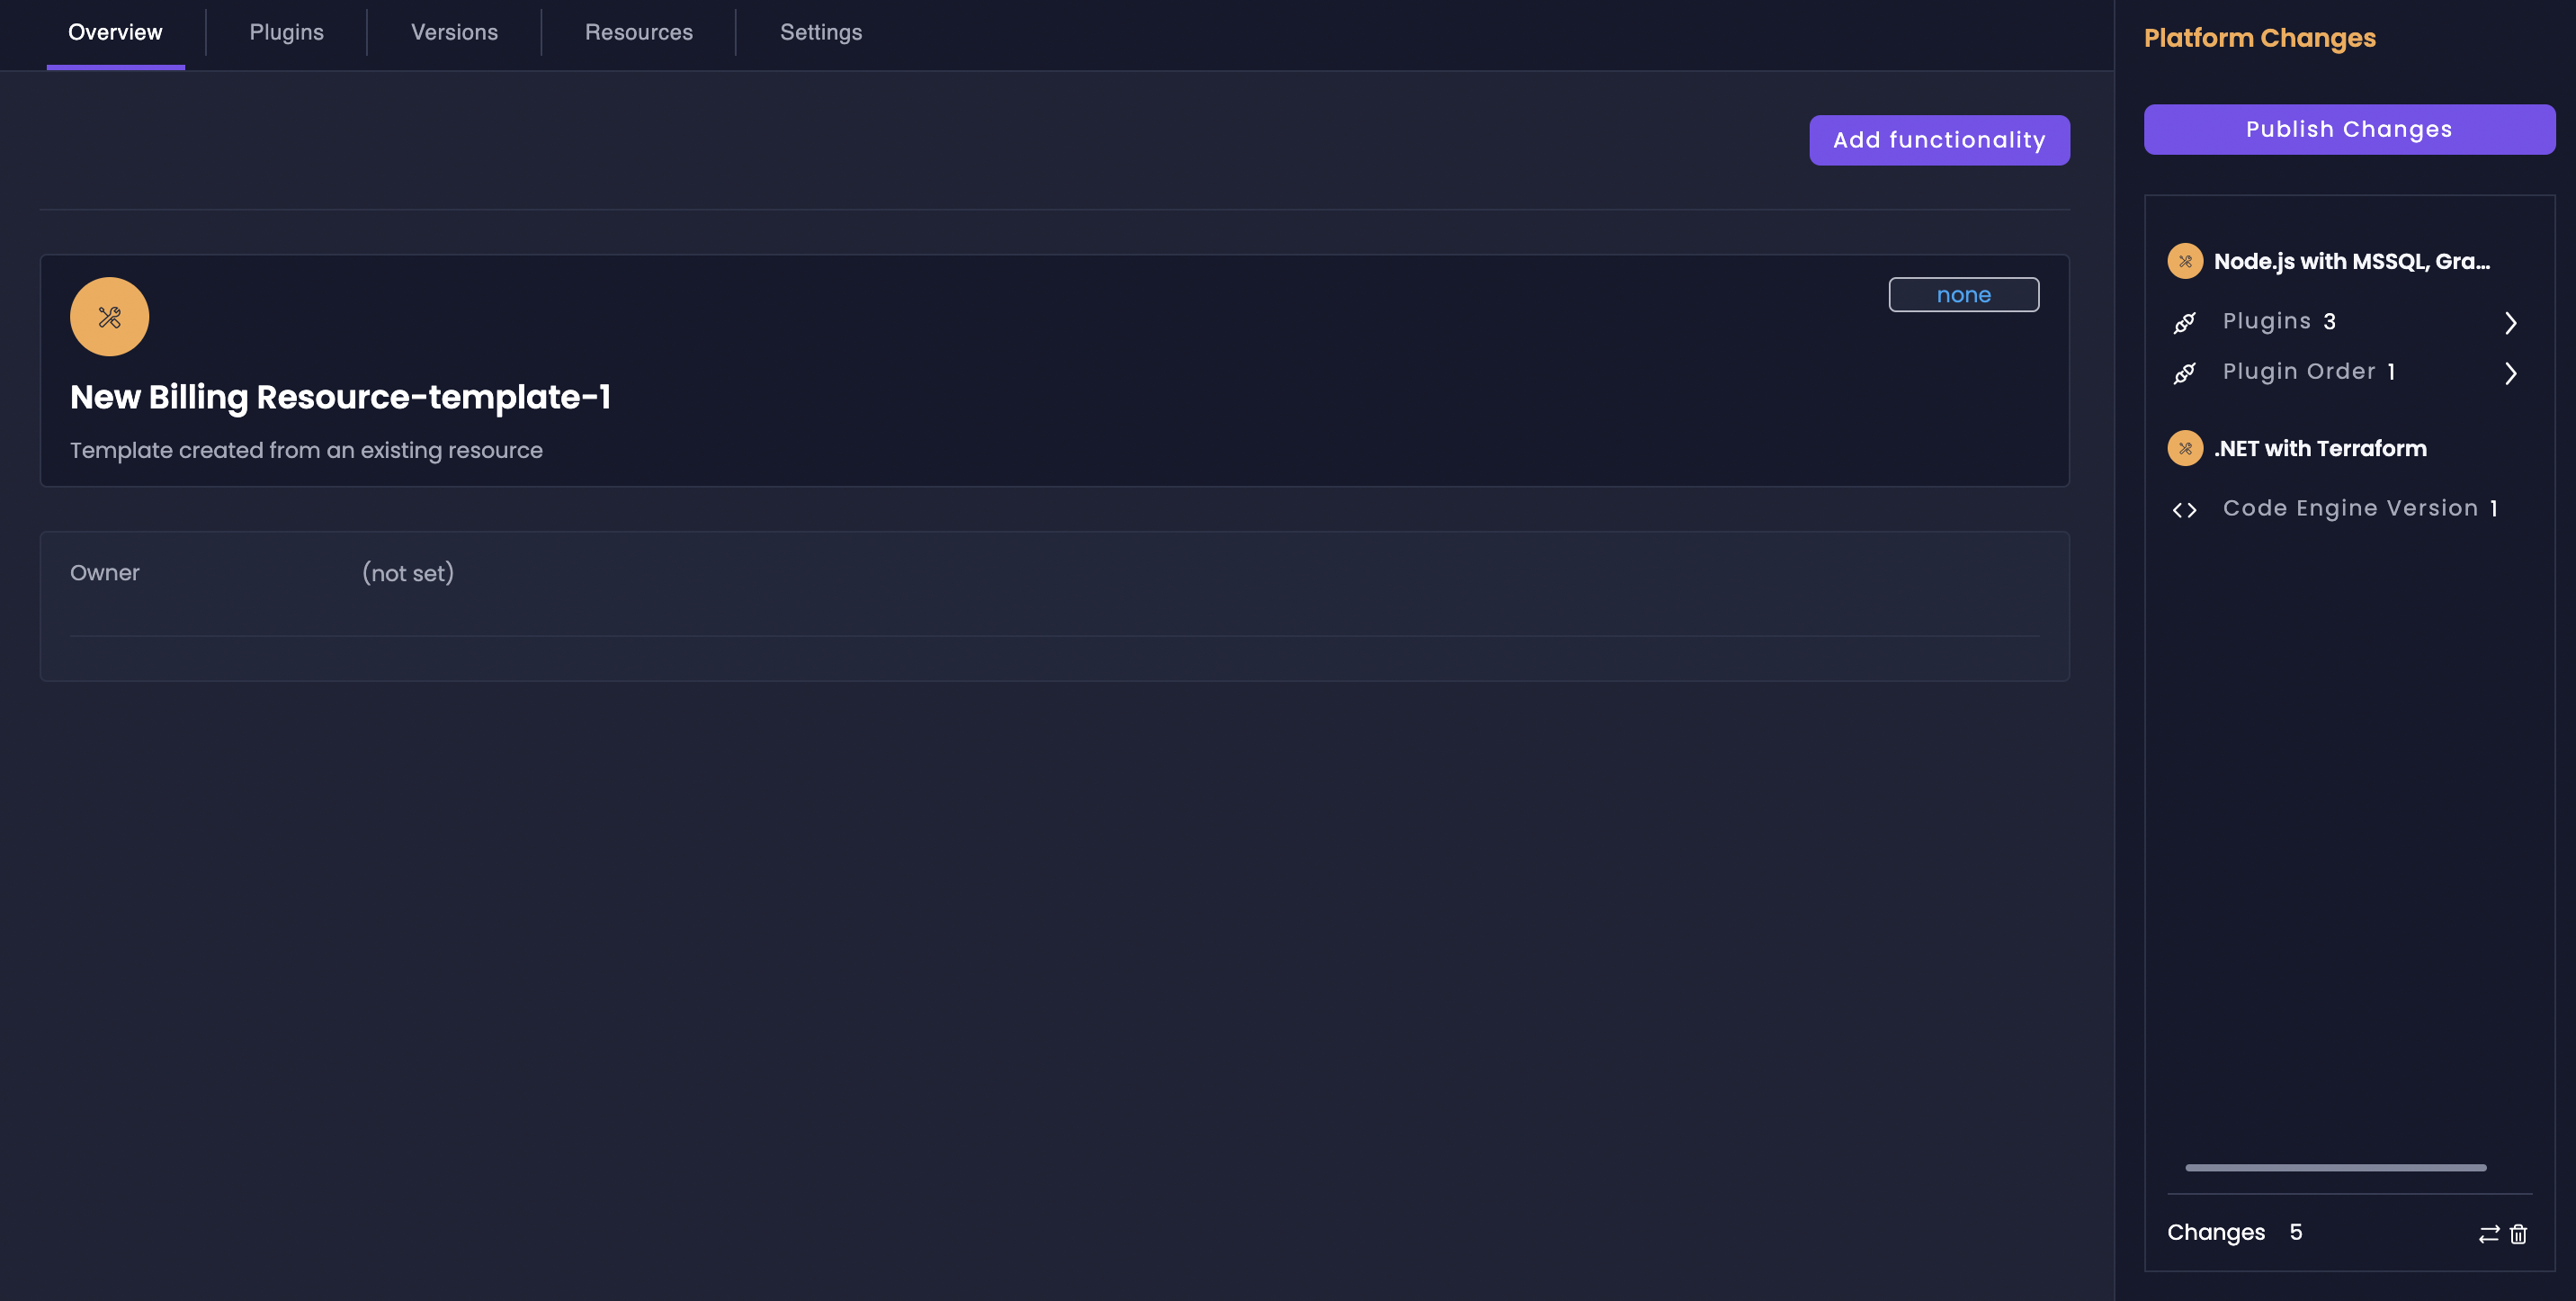
Task: Click the plug icon beside Plugin Order
Action: click(2184, 372)
